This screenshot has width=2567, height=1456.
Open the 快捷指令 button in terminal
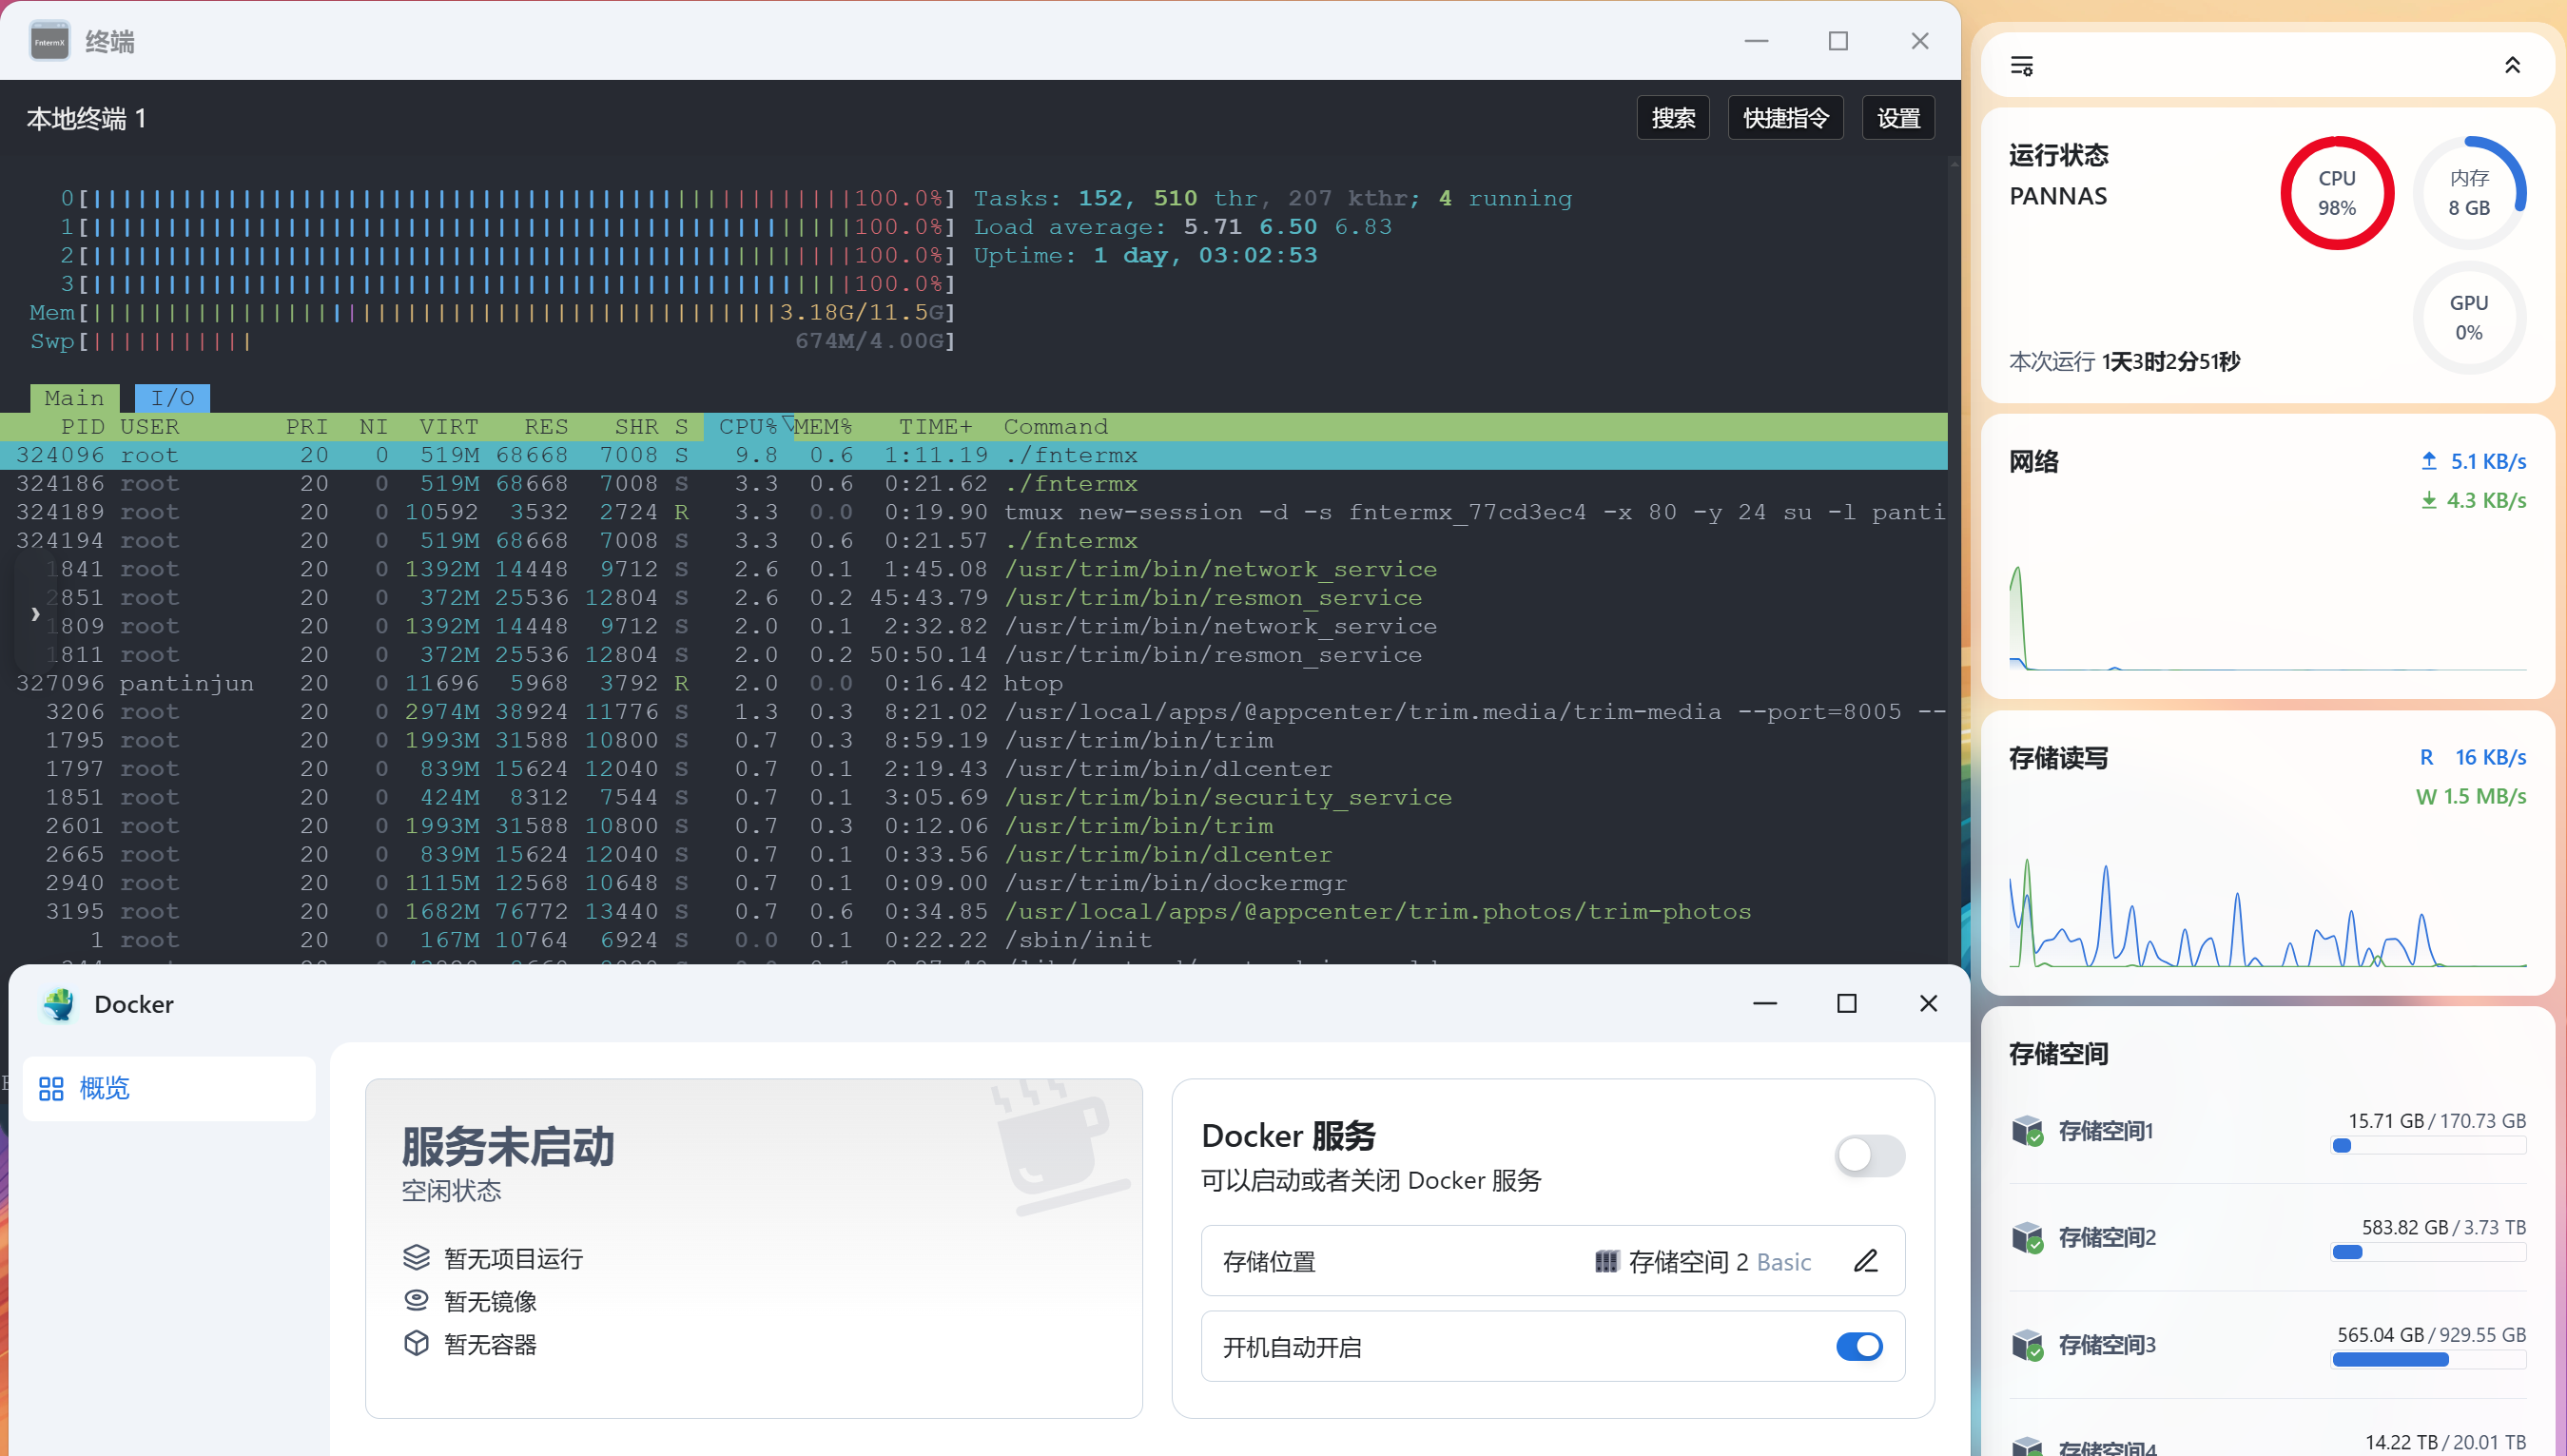coord(1785,117)
